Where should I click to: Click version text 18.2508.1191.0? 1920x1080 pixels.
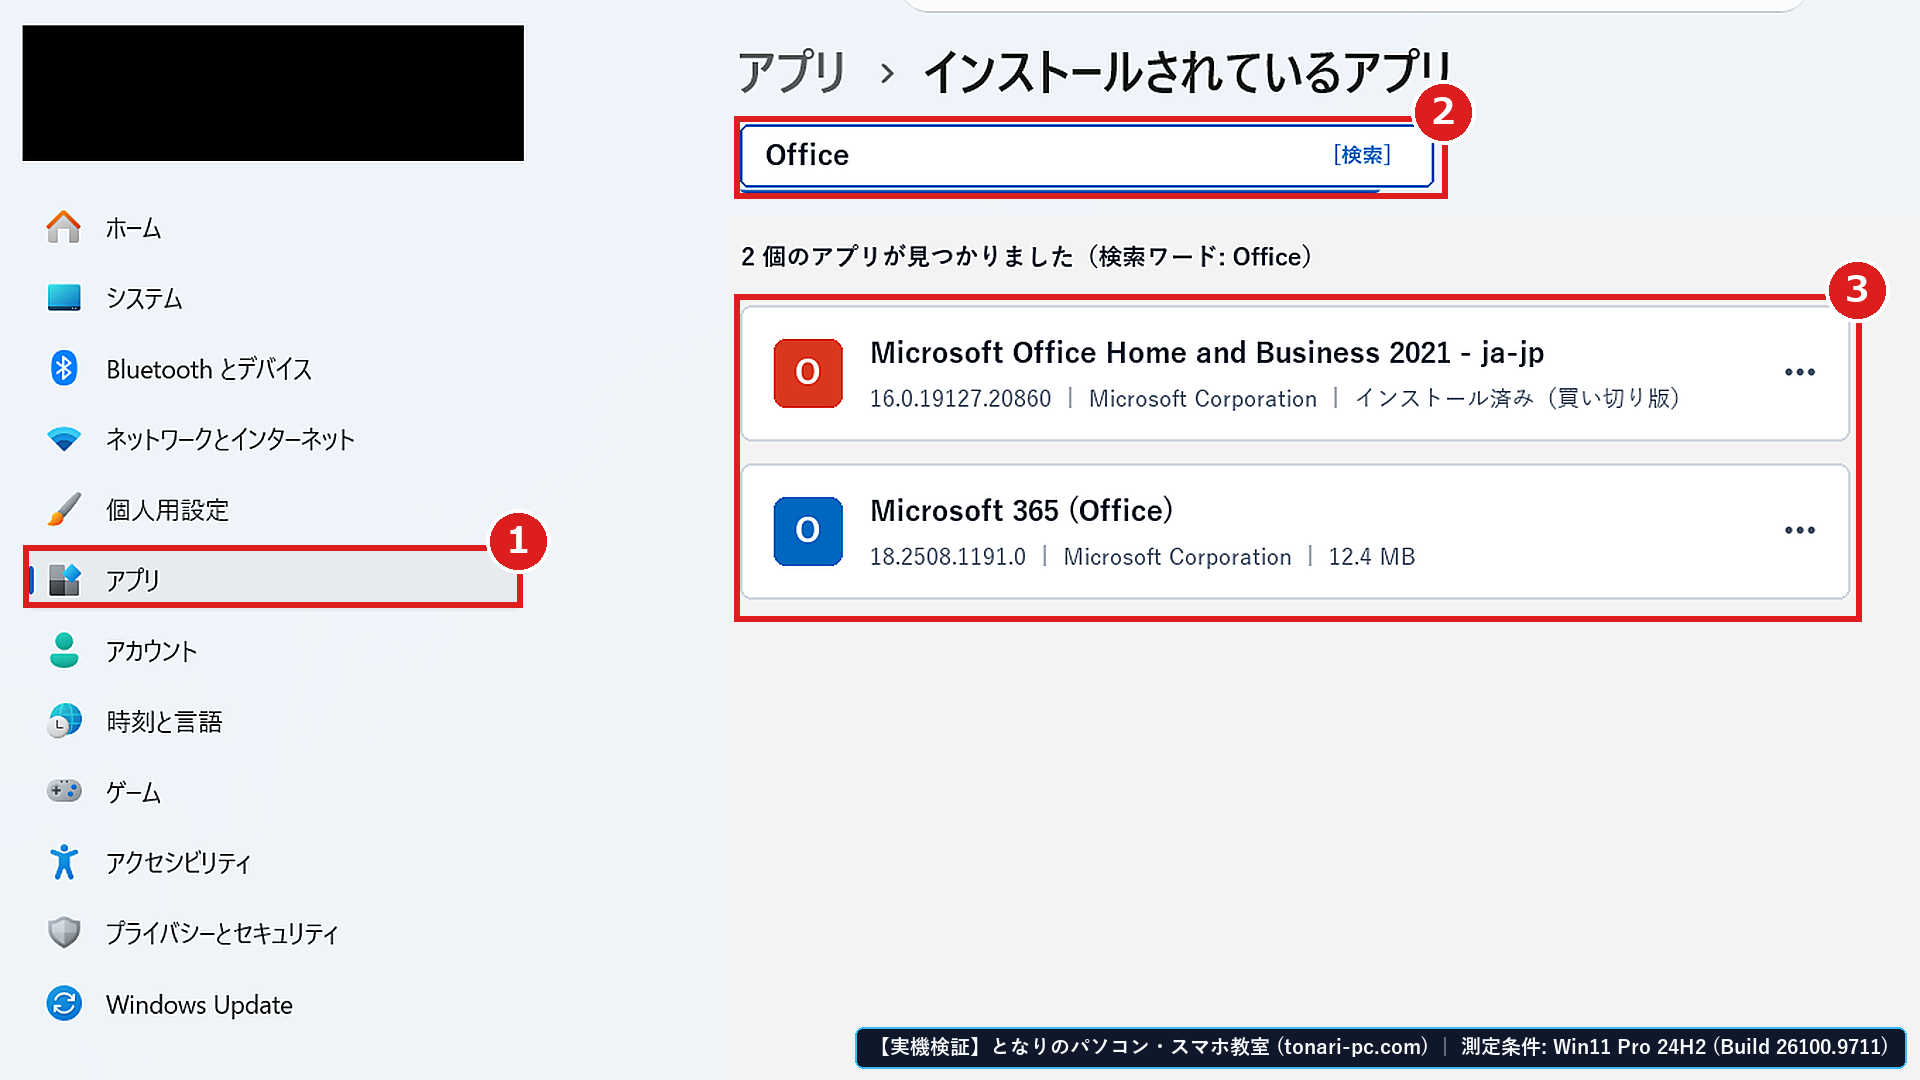tap(947, 556)
